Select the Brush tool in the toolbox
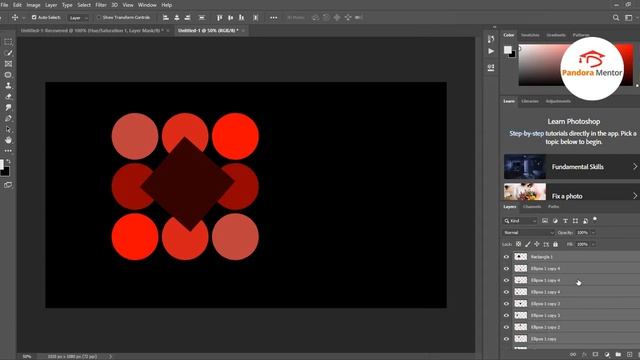The height and width of the screenshot is (360, 640). point(8,53)
